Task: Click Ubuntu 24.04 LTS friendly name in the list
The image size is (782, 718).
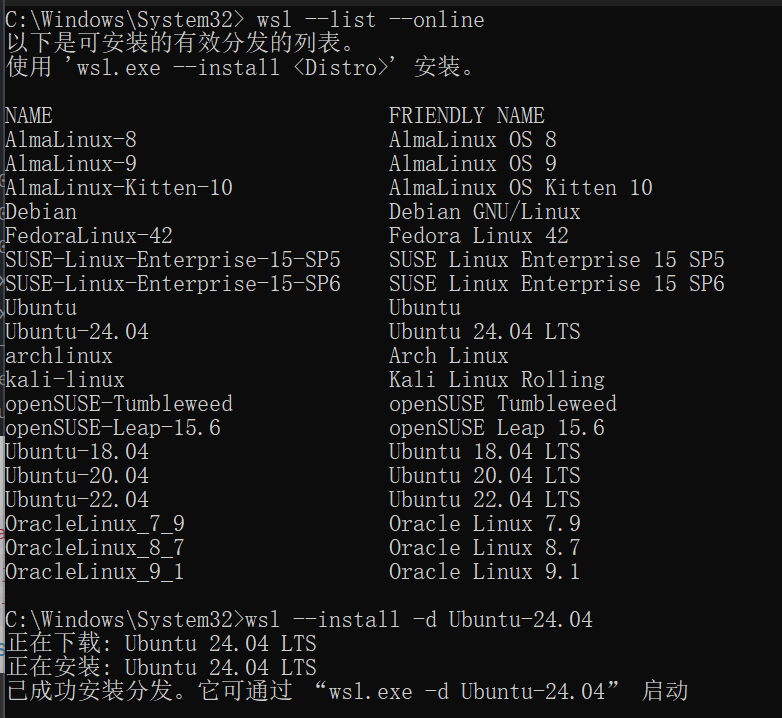Action: [484, 332]
